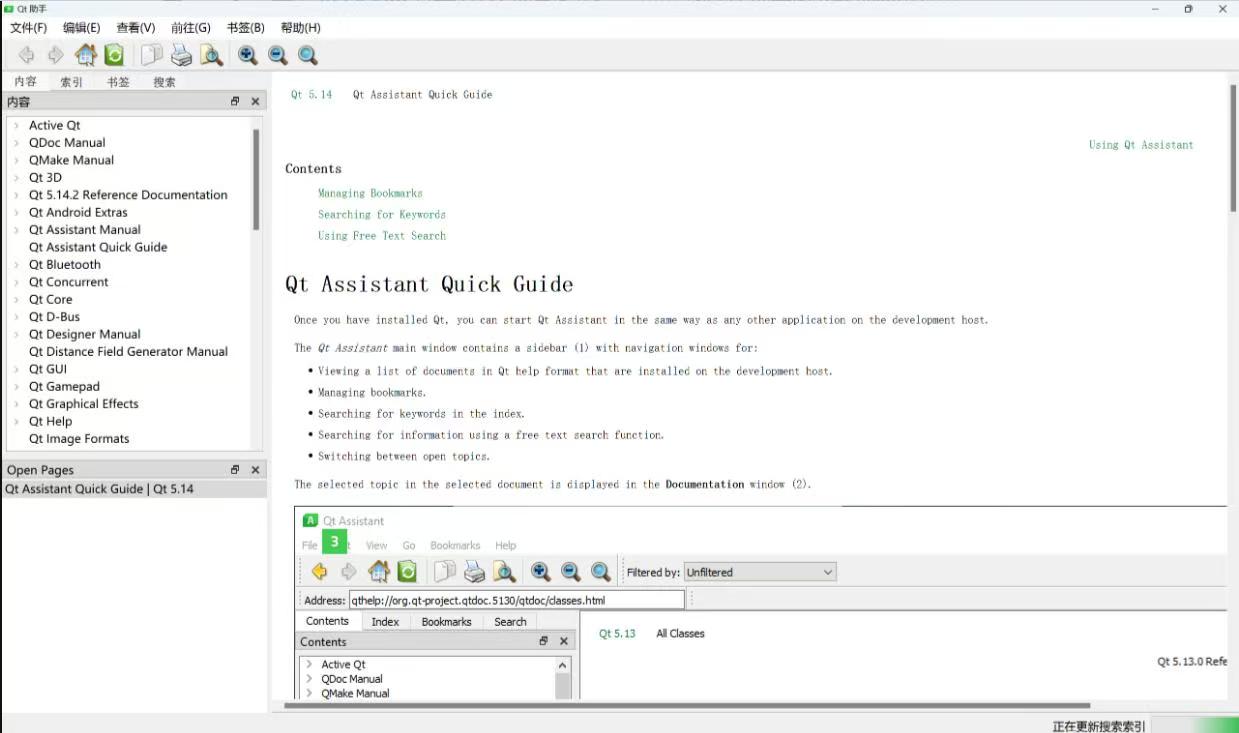Jump to Managing Bookmarks section
Image resolution: width=1239 pixels, height=733 pixels.
pyautogui.click(x=370, y=193)
